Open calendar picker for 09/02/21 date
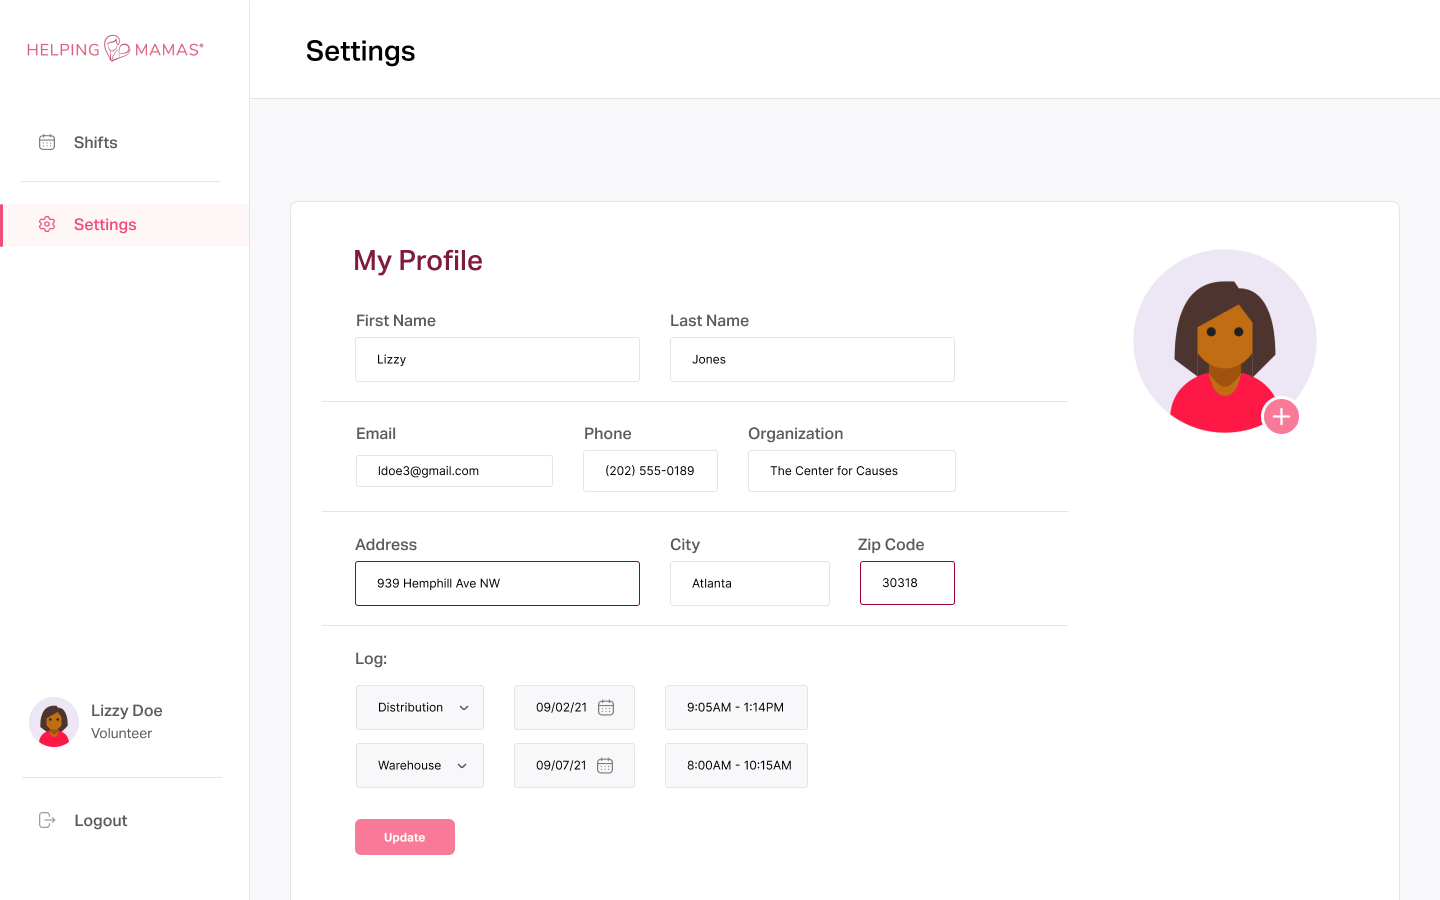 (x=606, y=707)
